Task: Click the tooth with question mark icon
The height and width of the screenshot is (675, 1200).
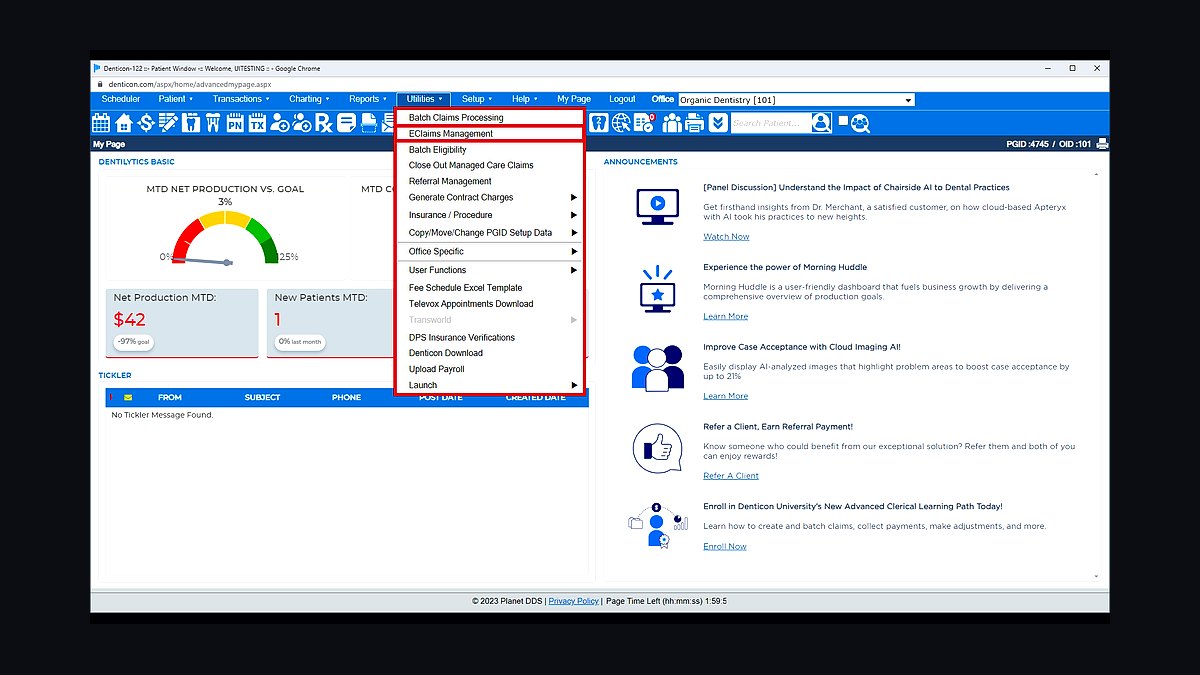Action: pyautogui.click(x=599, y=123)
